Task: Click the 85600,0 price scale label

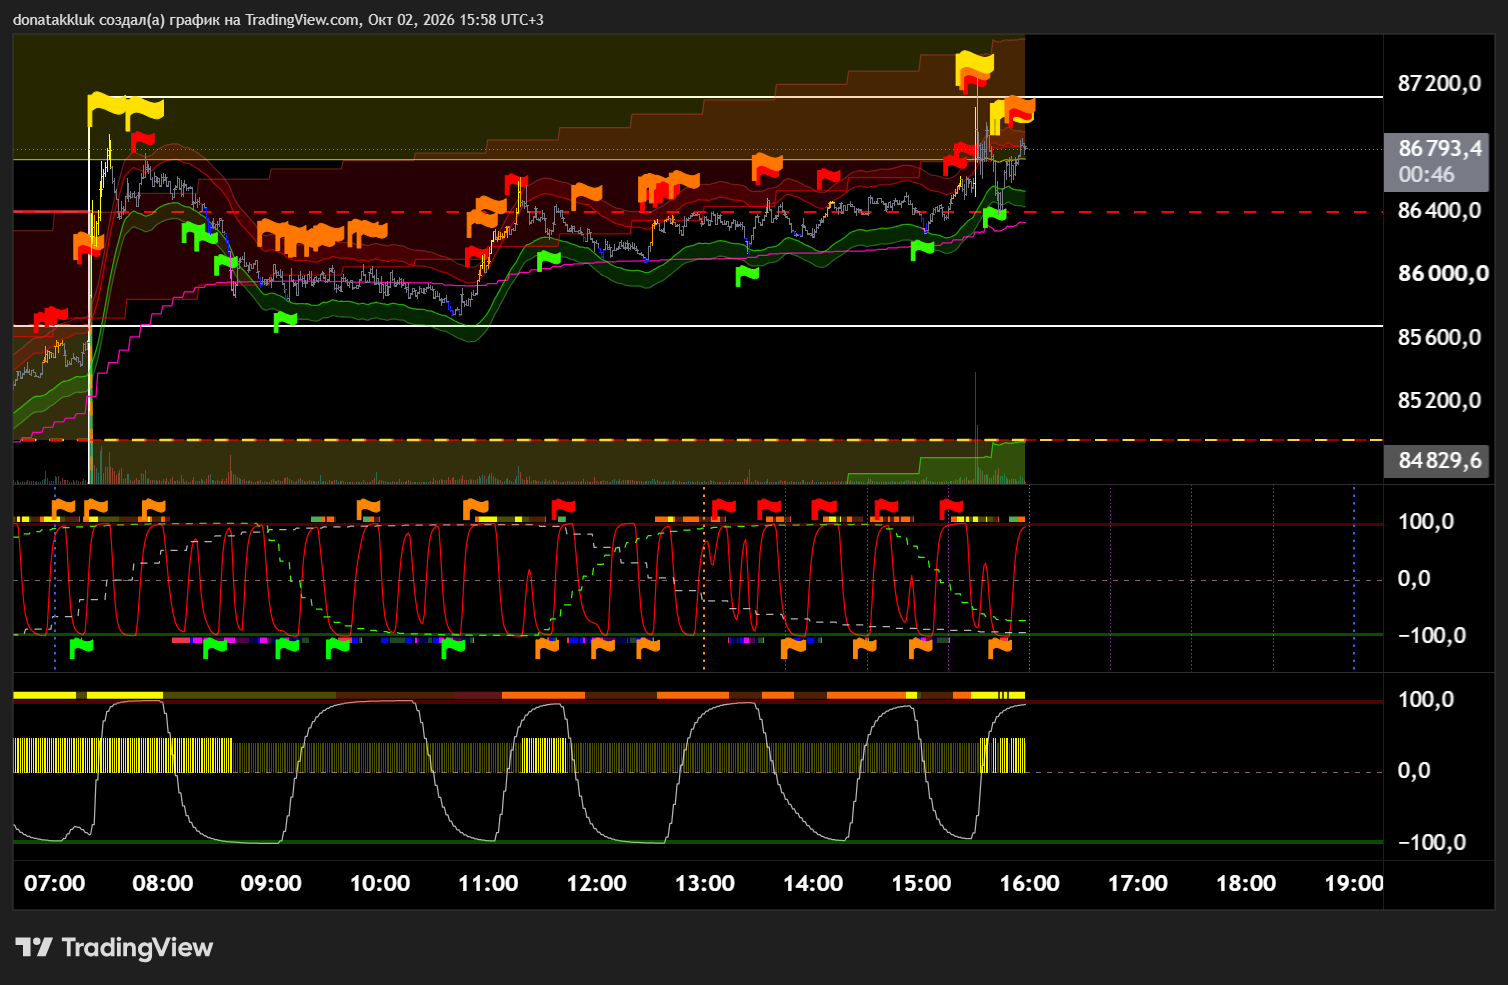Action: click(x=1439, y=338)
